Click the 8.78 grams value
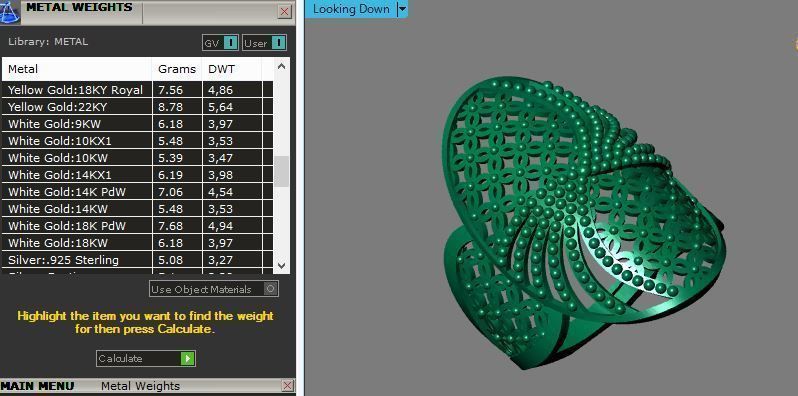The height and width of the screenshot is (396, 798). pos(170,106)
